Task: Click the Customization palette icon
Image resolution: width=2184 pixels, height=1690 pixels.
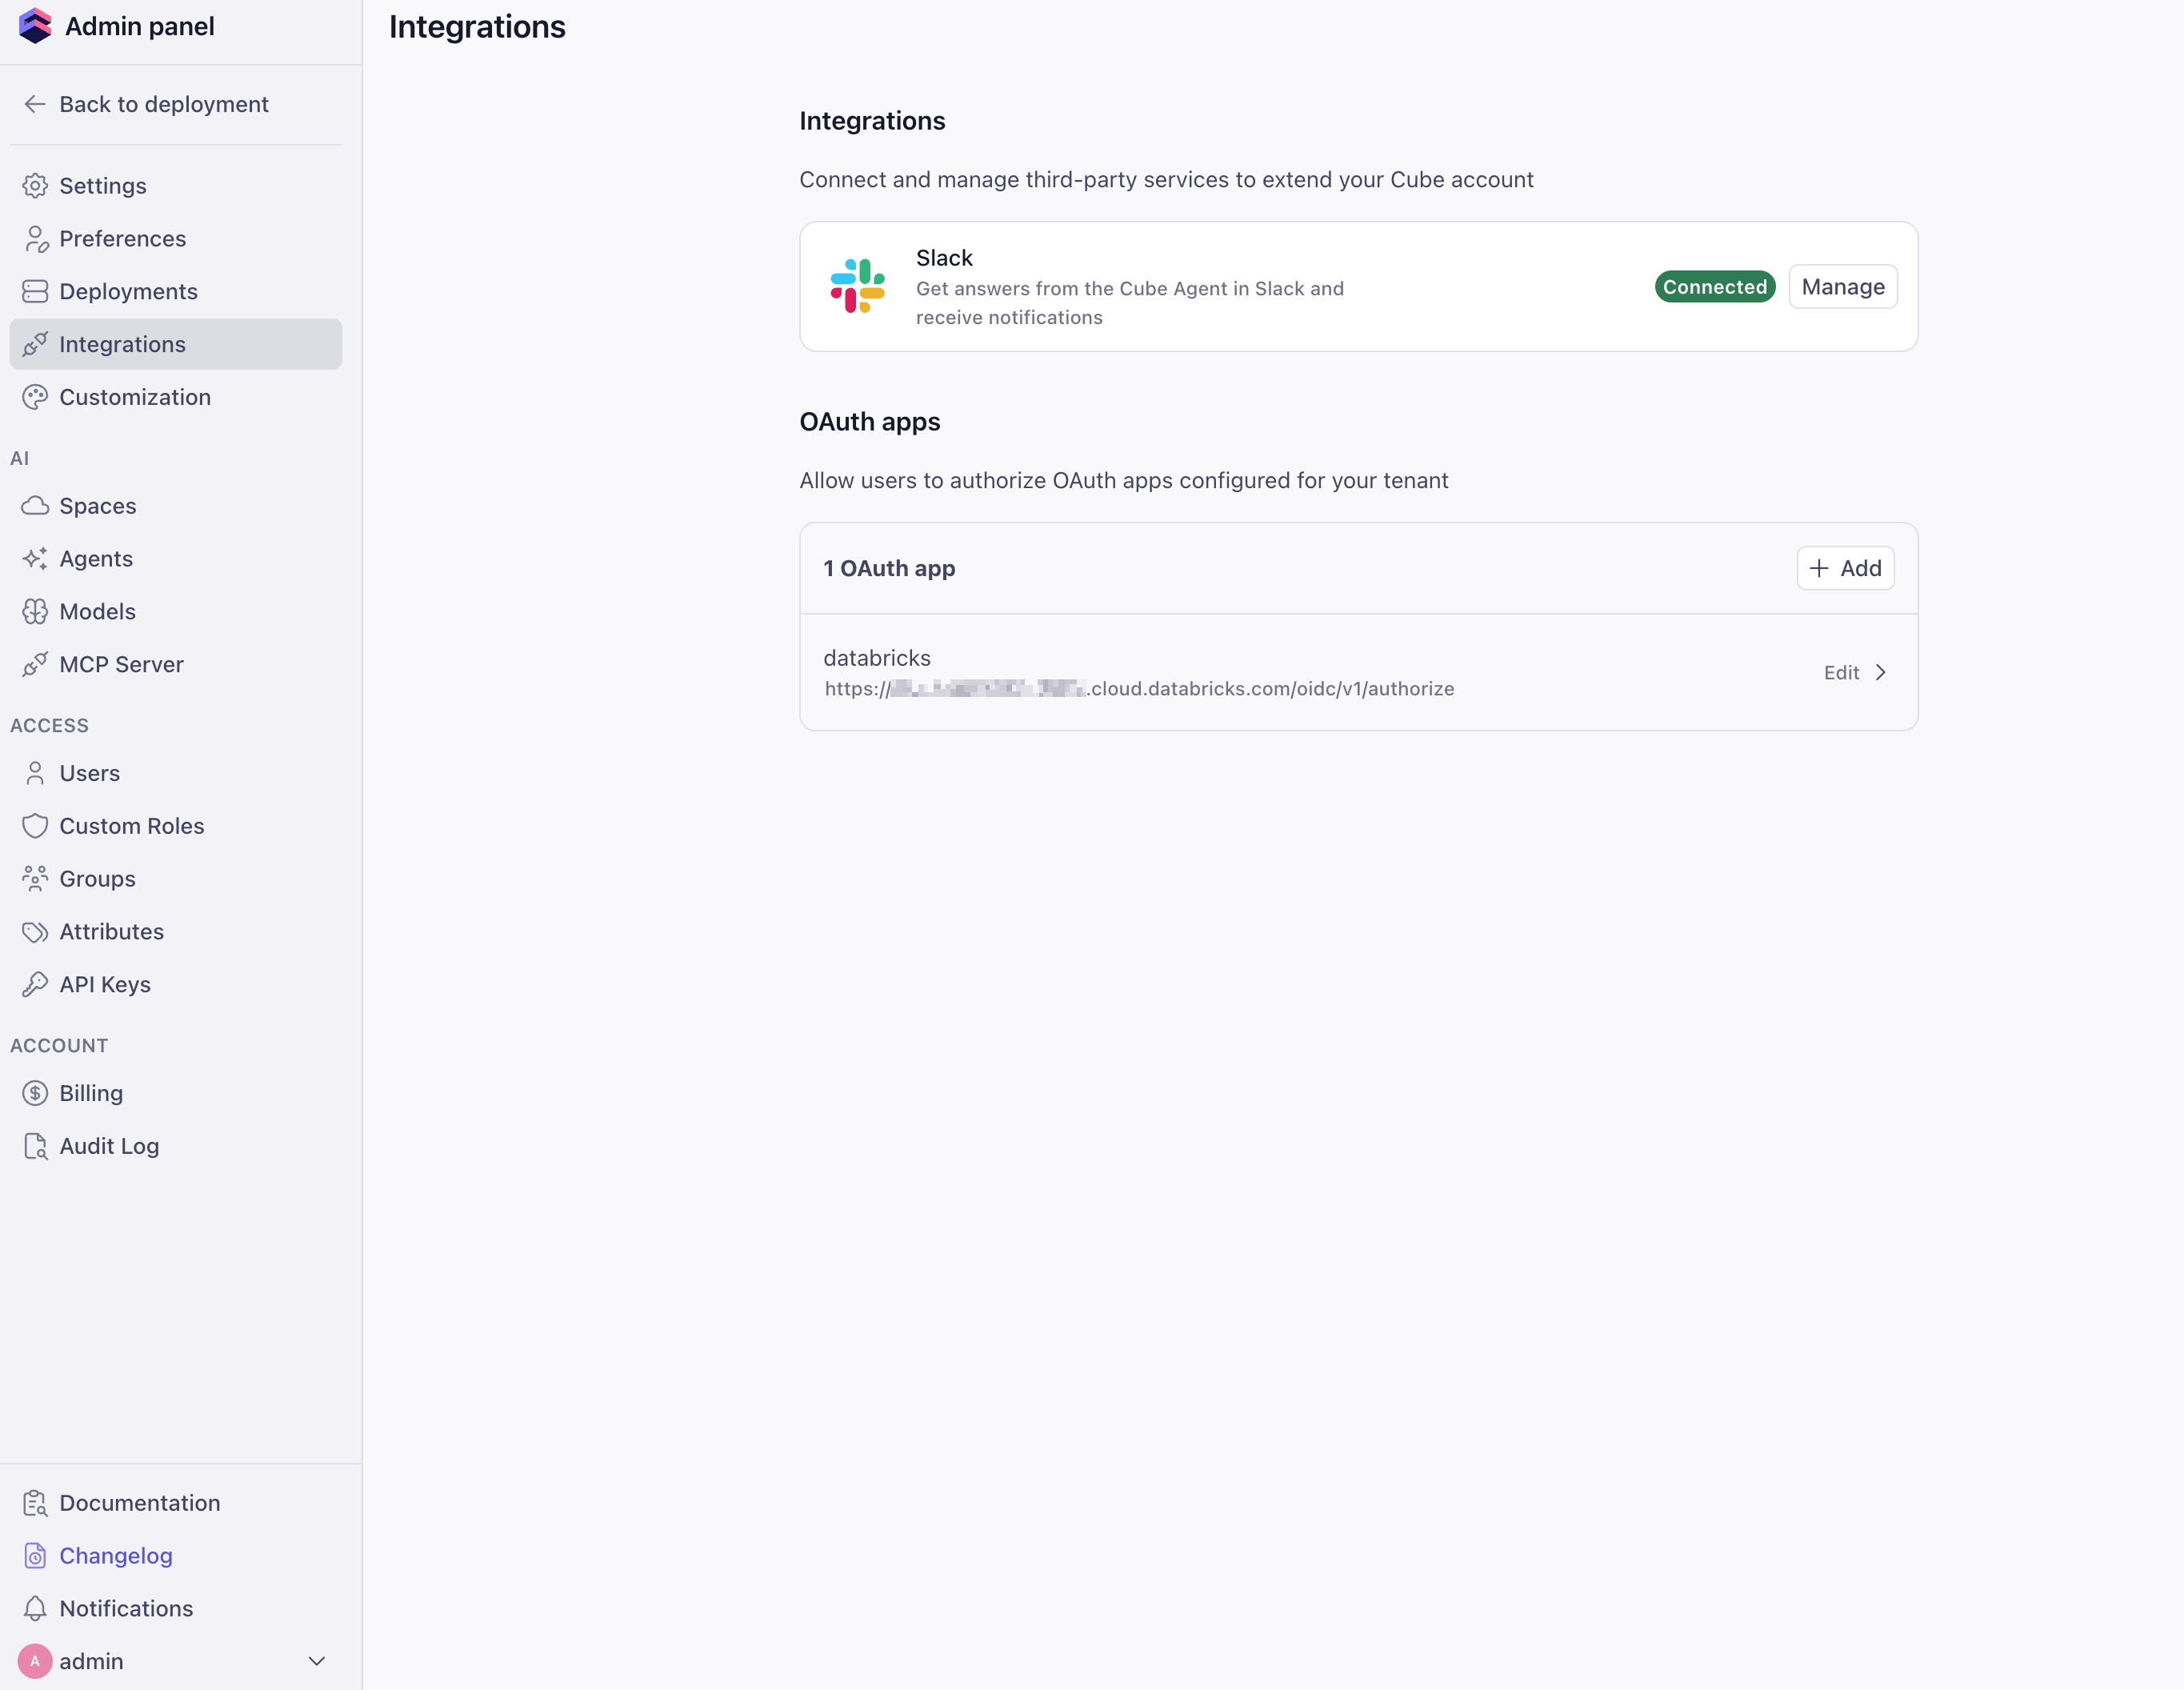Action: 35,397
